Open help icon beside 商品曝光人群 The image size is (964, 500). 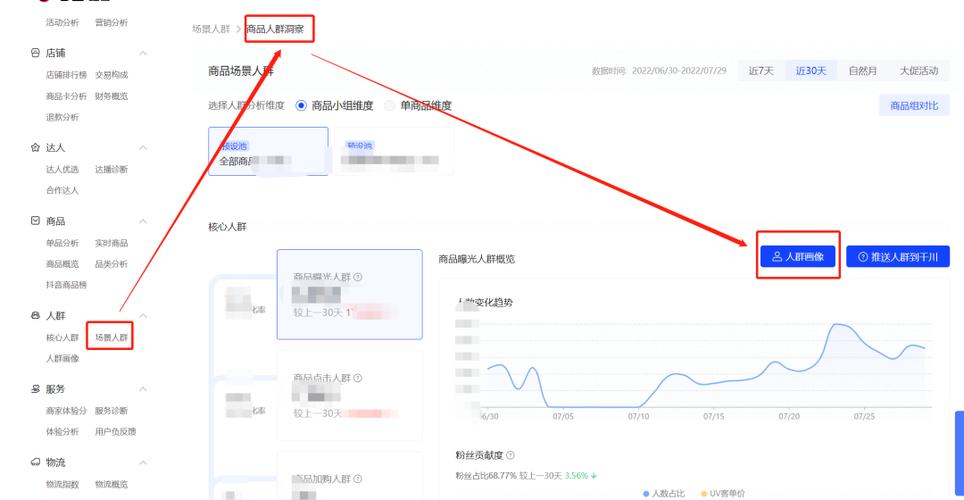358,277
